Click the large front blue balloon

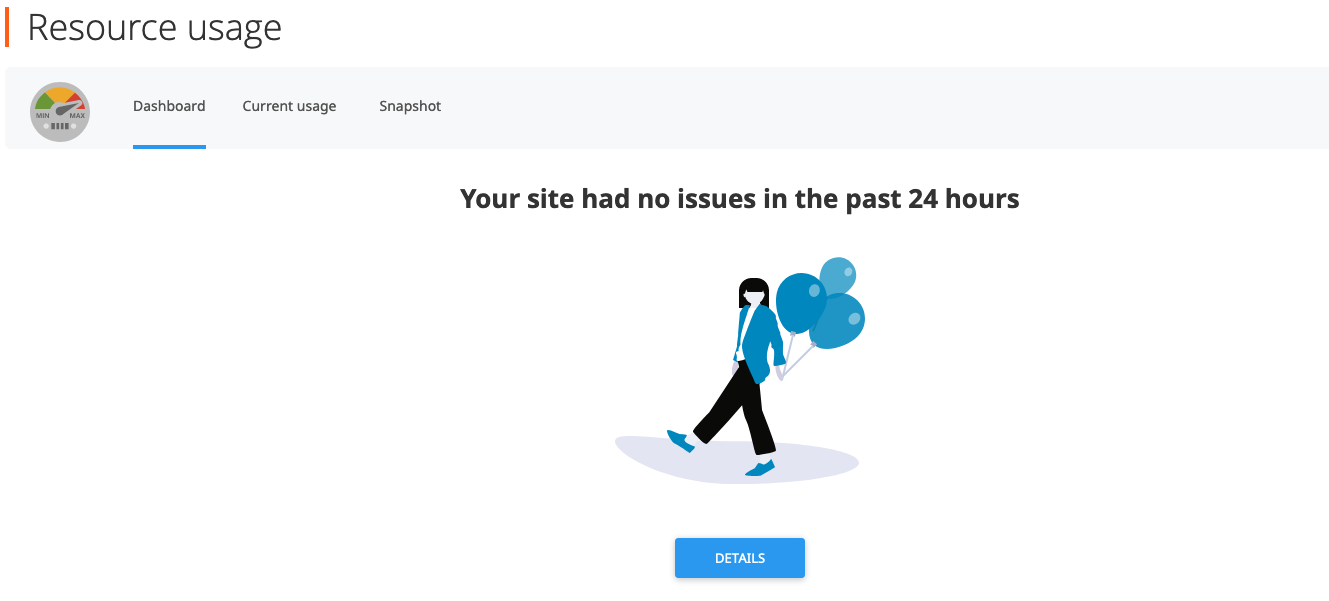coord(798,302)
